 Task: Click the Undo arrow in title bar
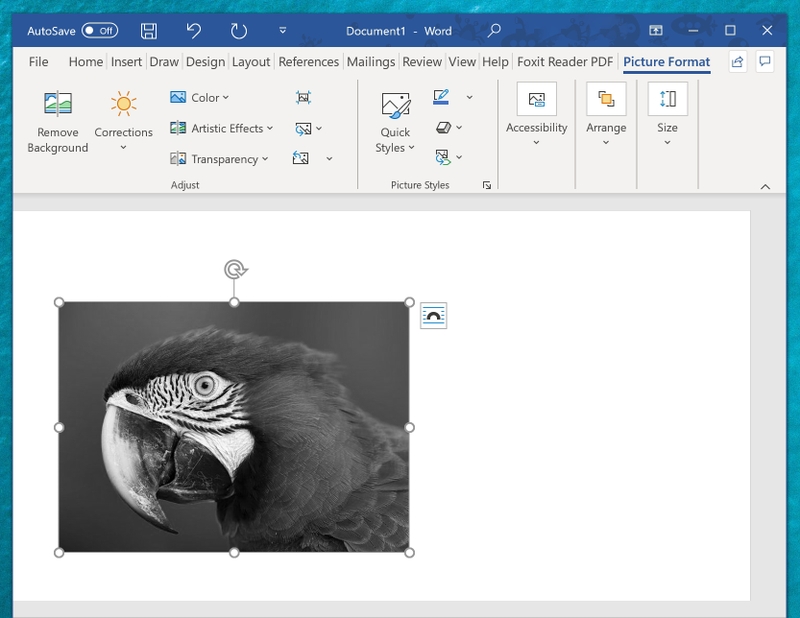pyautogui.click(x=194, y=31)
